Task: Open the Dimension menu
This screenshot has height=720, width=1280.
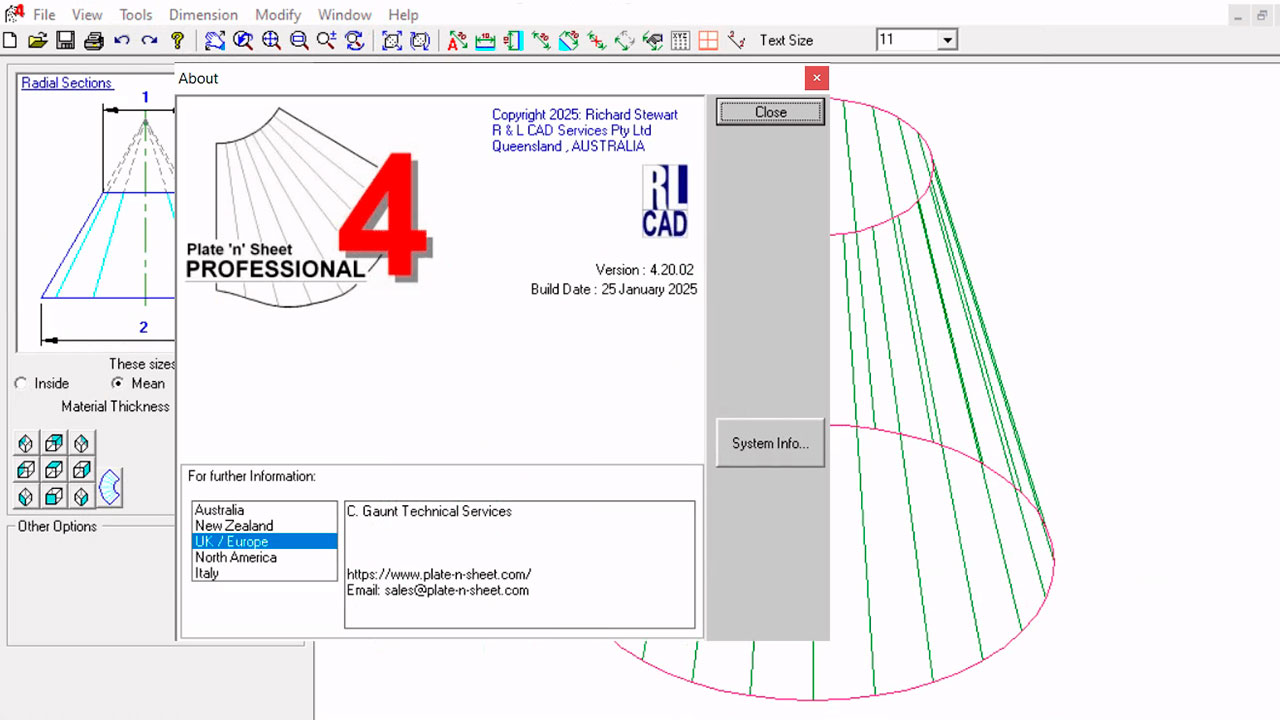Action: pos(203,14)
